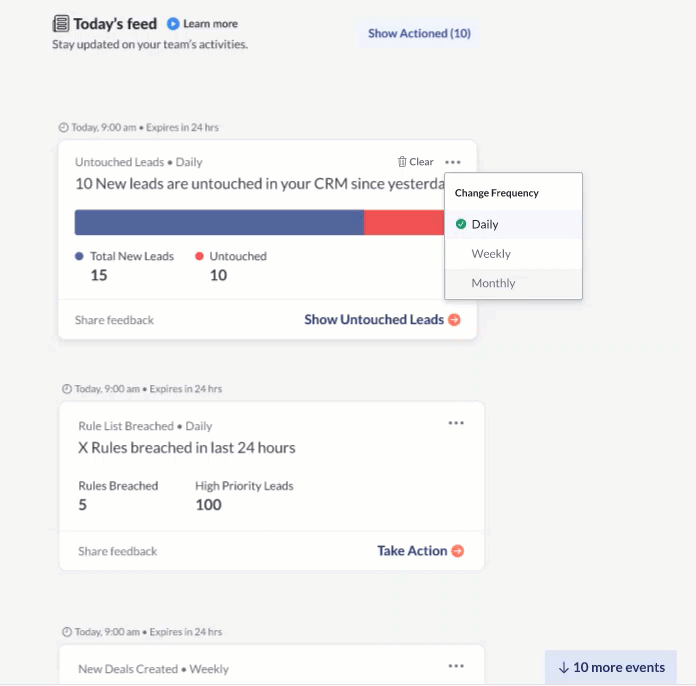696x686 pixels.
Task: Click the Show Actioned (10) button
Action: (x=419, y=34)
